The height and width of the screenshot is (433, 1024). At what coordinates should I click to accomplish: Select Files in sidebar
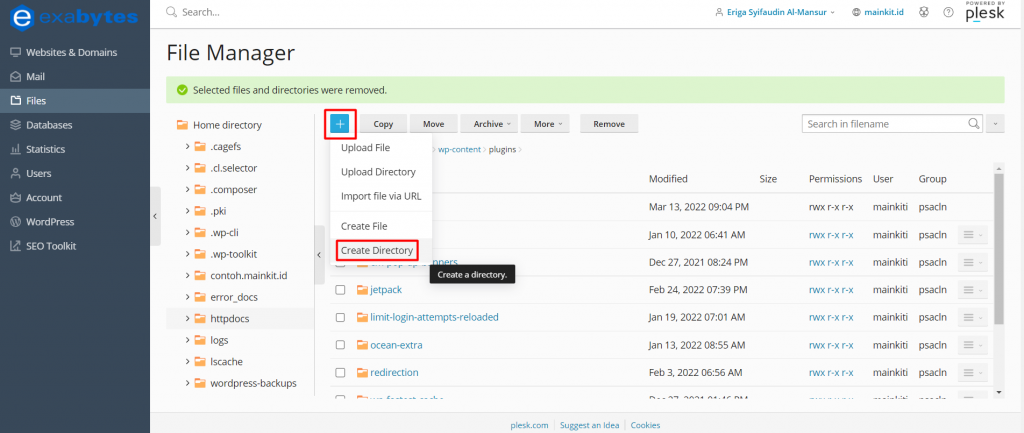pyautogui.click(x=75, y=101)
